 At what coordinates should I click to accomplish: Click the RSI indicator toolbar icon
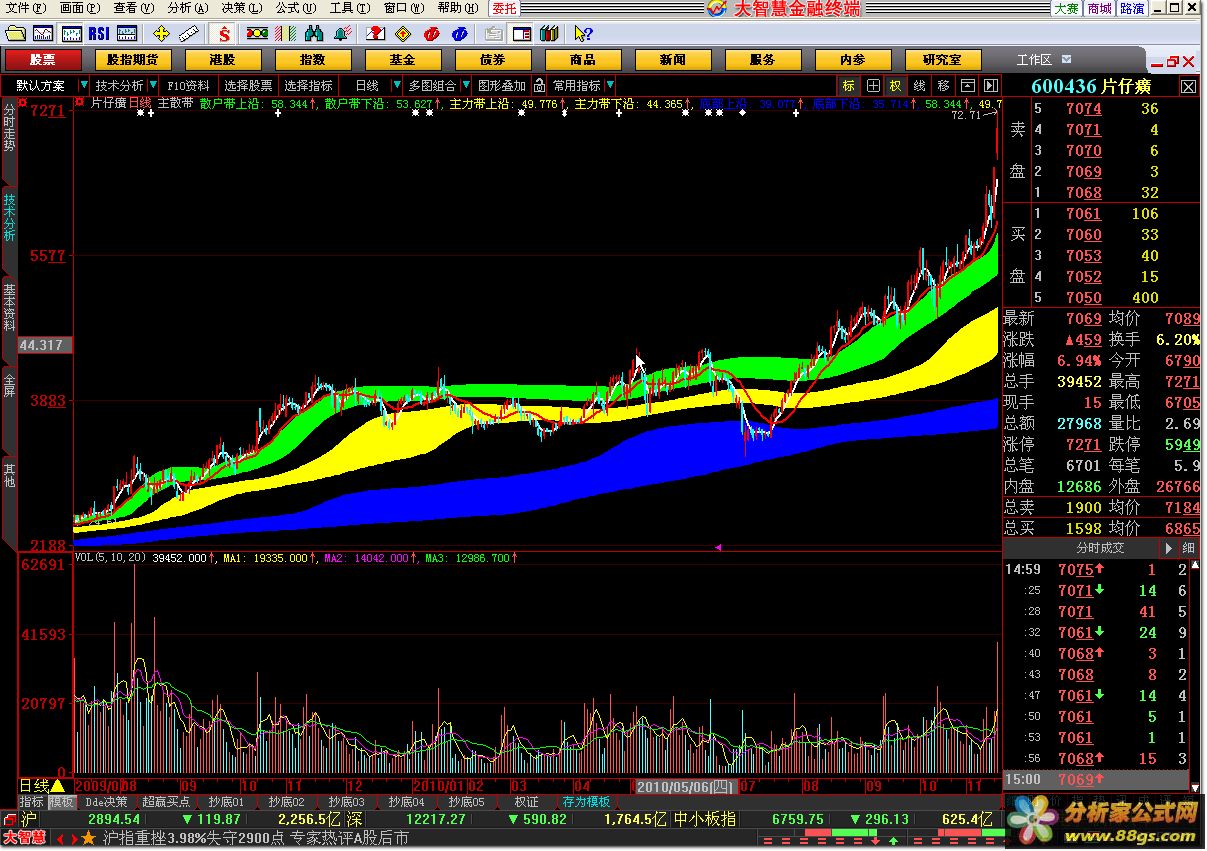tap(100, 34)
